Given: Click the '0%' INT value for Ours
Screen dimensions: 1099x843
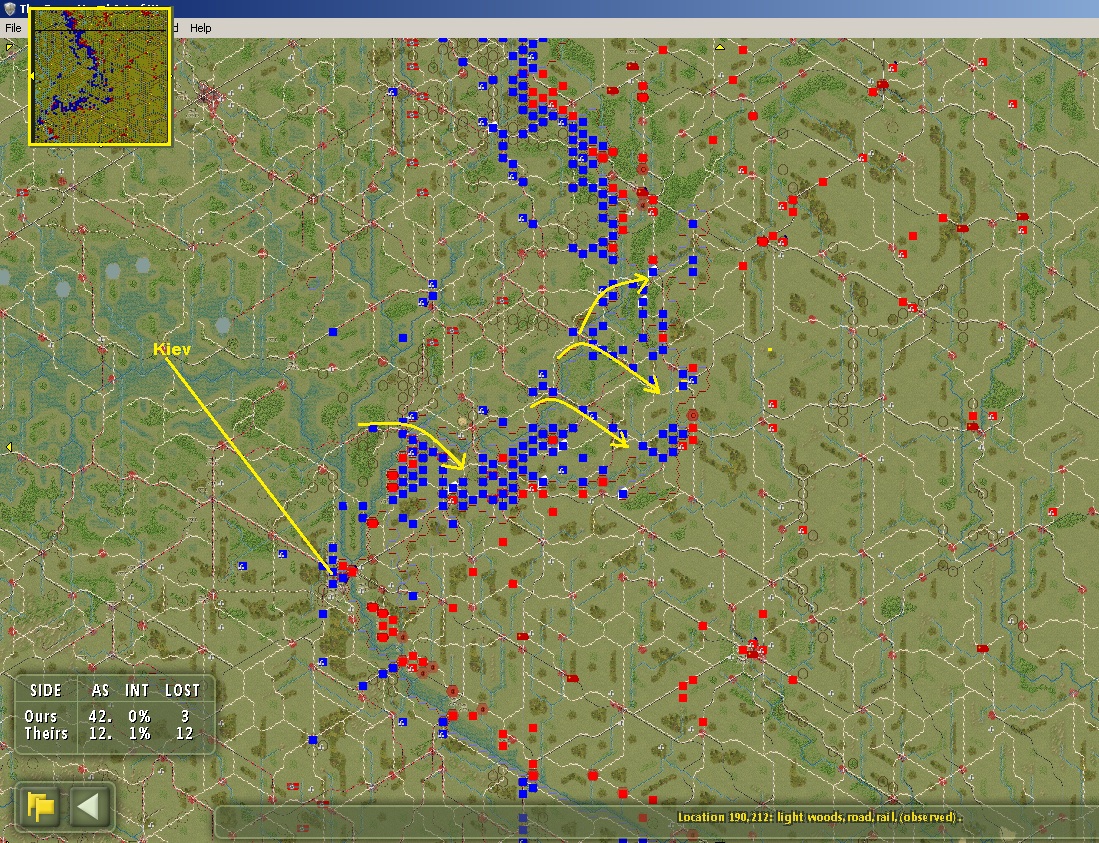Looking at the screenshot, I should (139, 716).
